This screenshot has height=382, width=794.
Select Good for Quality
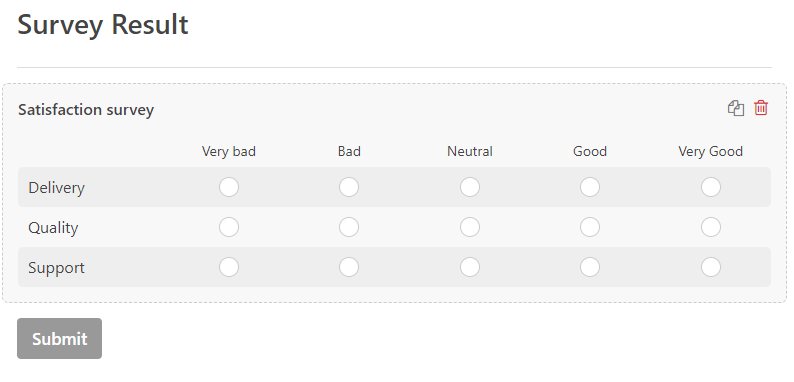point(590,227)
